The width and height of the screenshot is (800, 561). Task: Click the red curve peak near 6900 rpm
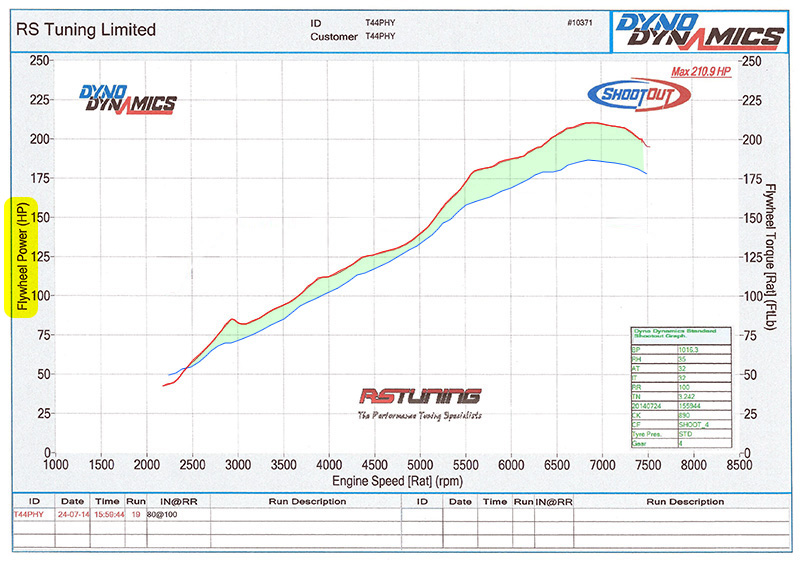pyautogui.click(x=592, y=122)
